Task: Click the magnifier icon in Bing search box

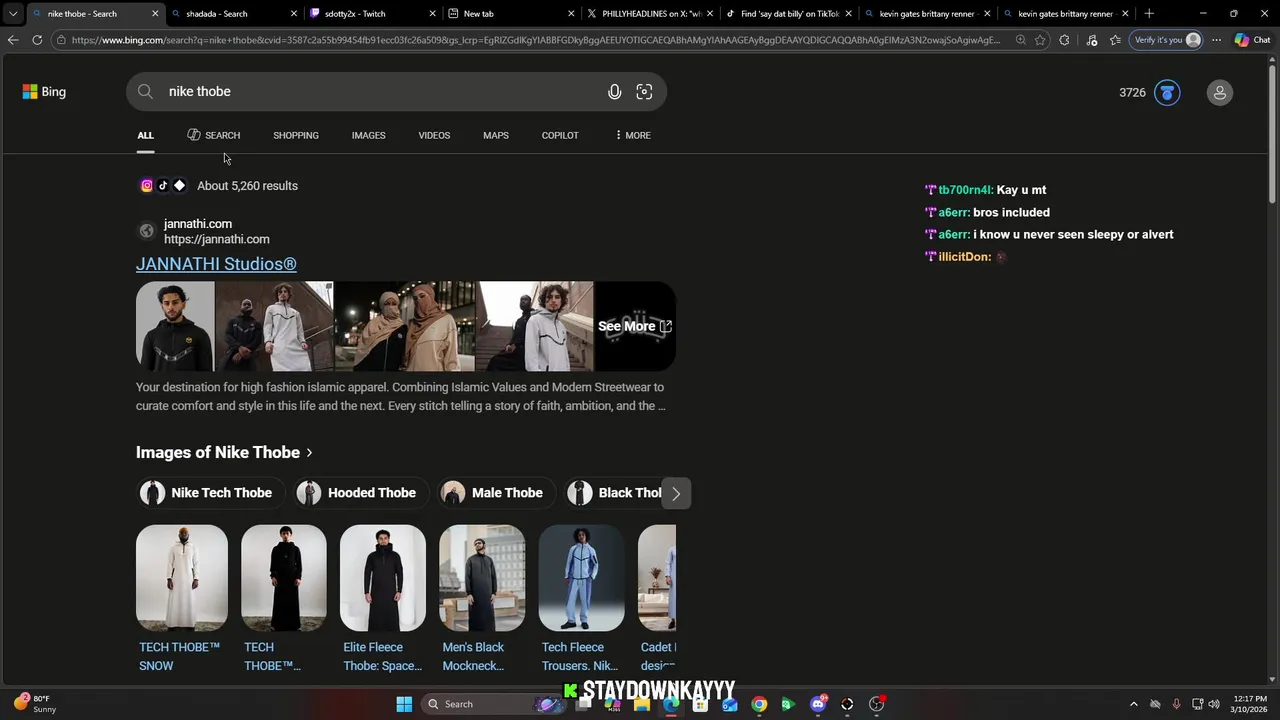Action: click(146, 92)
